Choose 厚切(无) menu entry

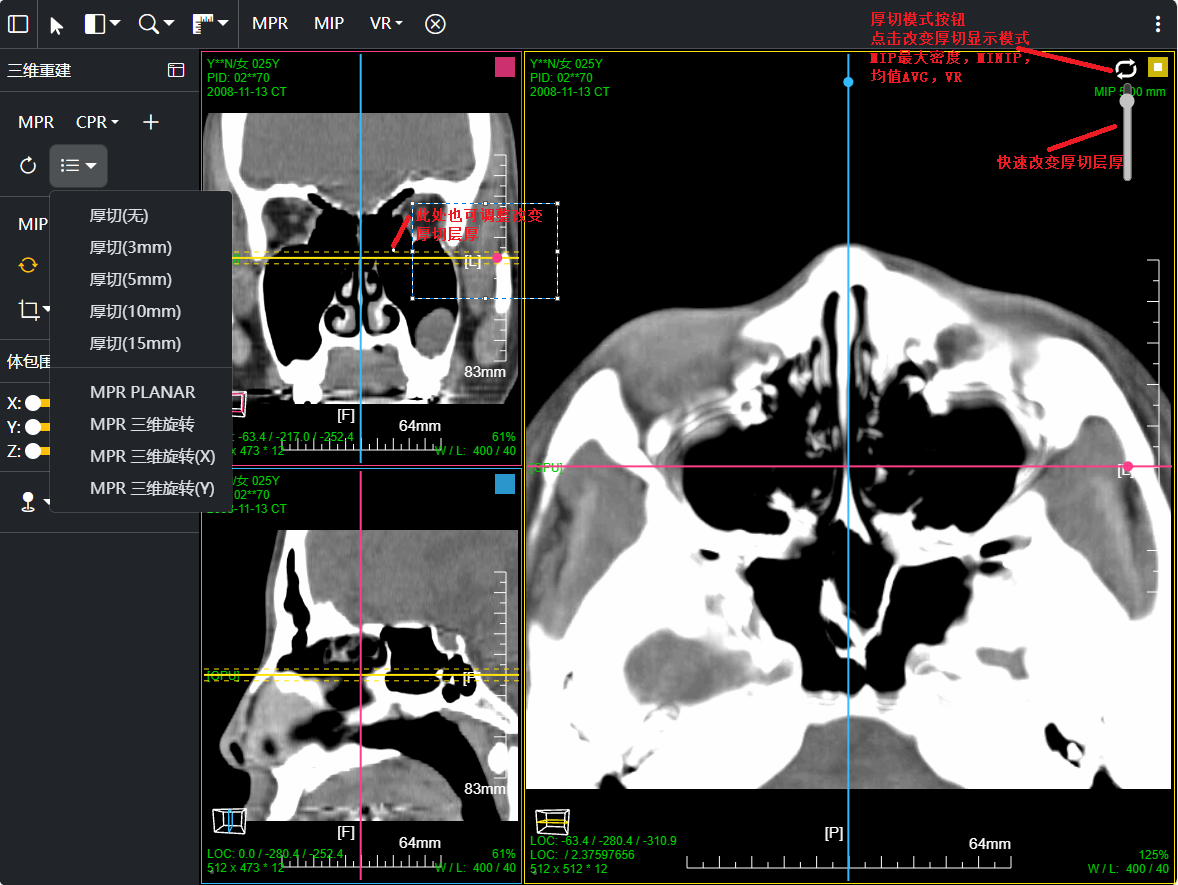[119, 216]
